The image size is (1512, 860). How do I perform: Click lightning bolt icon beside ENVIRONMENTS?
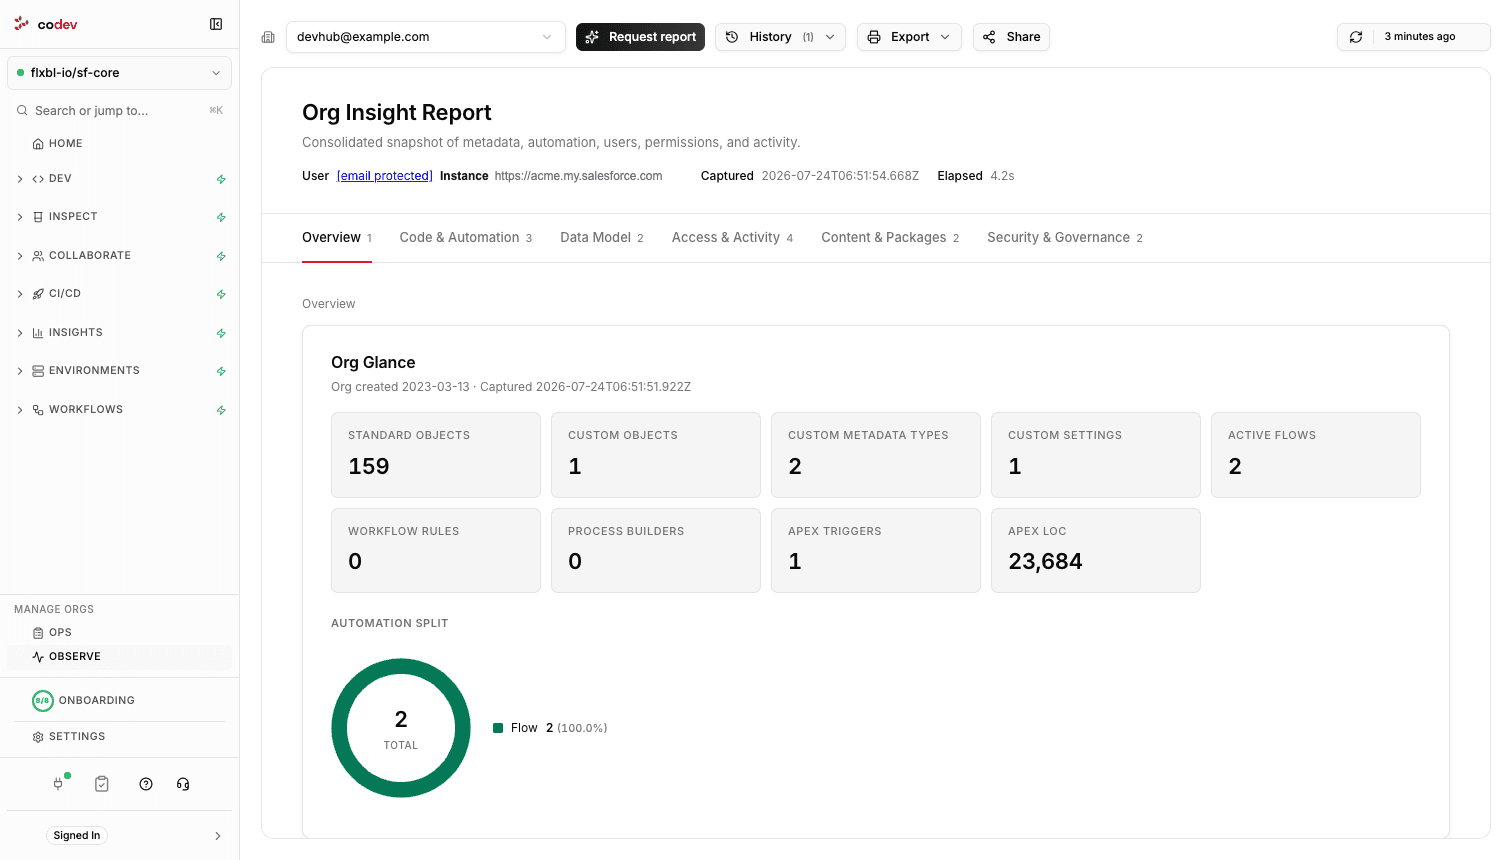[221, 371]
